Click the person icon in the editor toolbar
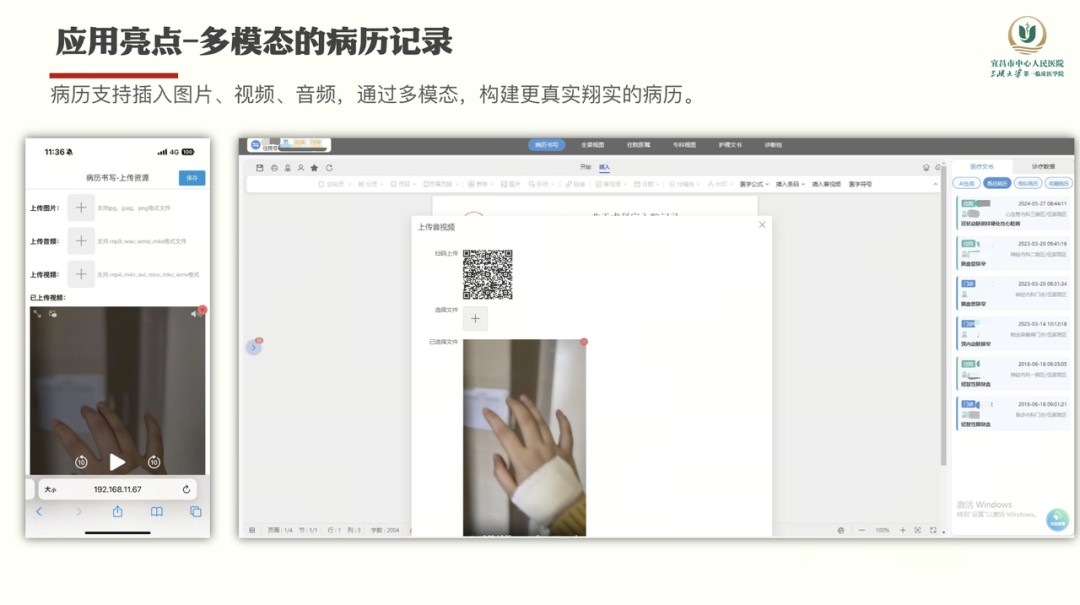This screenshot has width=1080, height=605. [x=301, y=167]
